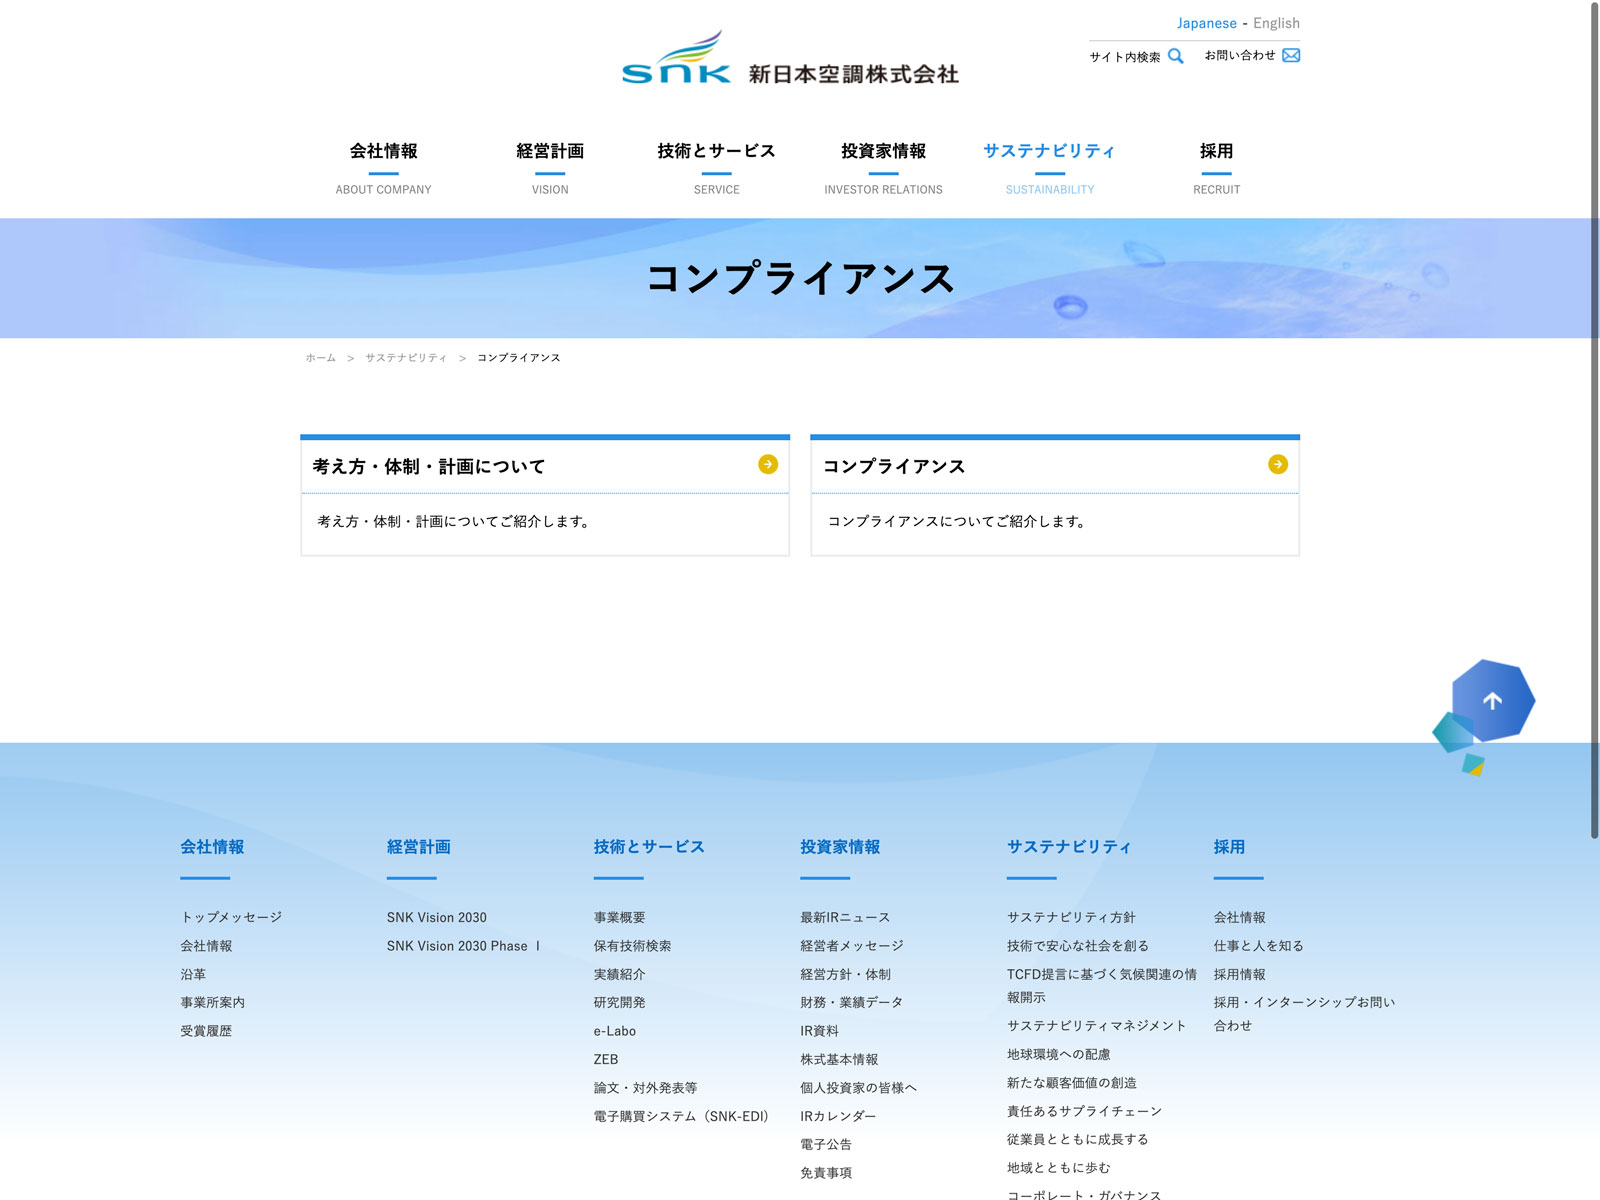Select Japanese language option
Image resolution: width=1600 pixels, height=1200 pixels.
pos(1206,23)
